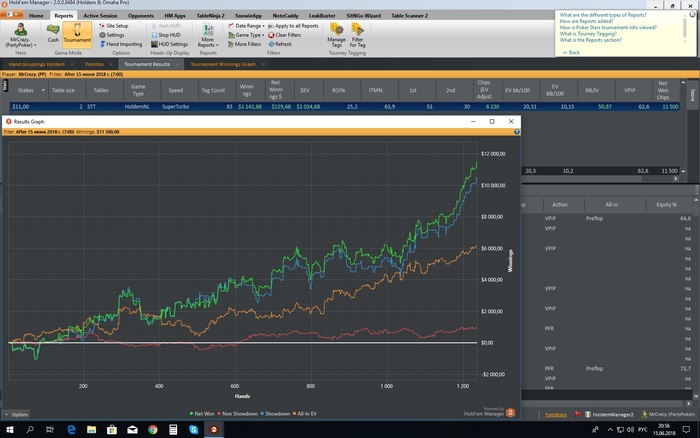Open the vertical Table side tab
The image size is (700, 438).
[x=693, y=95]
